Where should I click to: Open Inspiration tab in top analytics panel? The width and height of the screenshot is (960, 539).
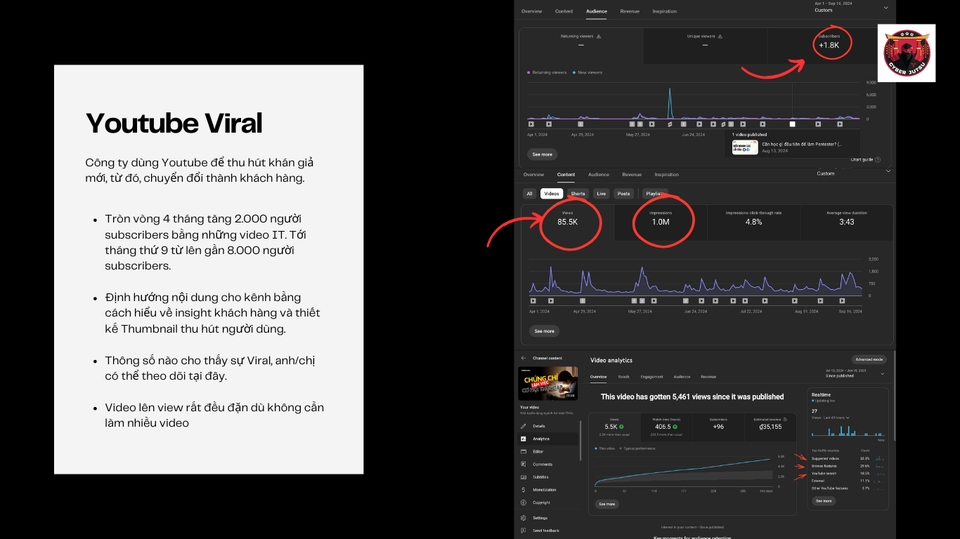pyautogui.click(x=664, y=12)
